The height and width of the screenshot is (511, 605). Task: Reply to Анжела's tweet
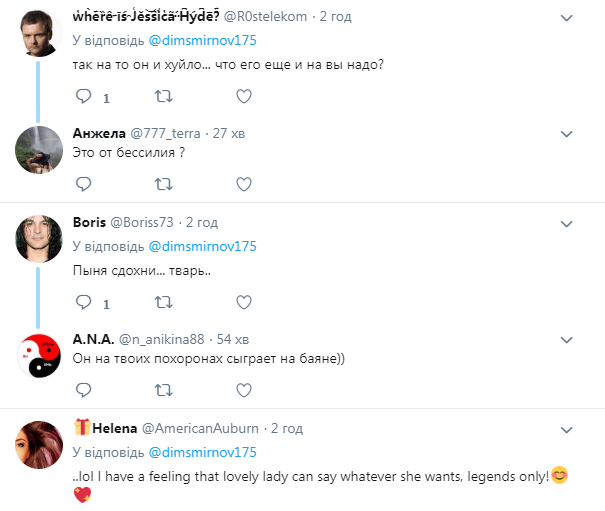[84, 184]
